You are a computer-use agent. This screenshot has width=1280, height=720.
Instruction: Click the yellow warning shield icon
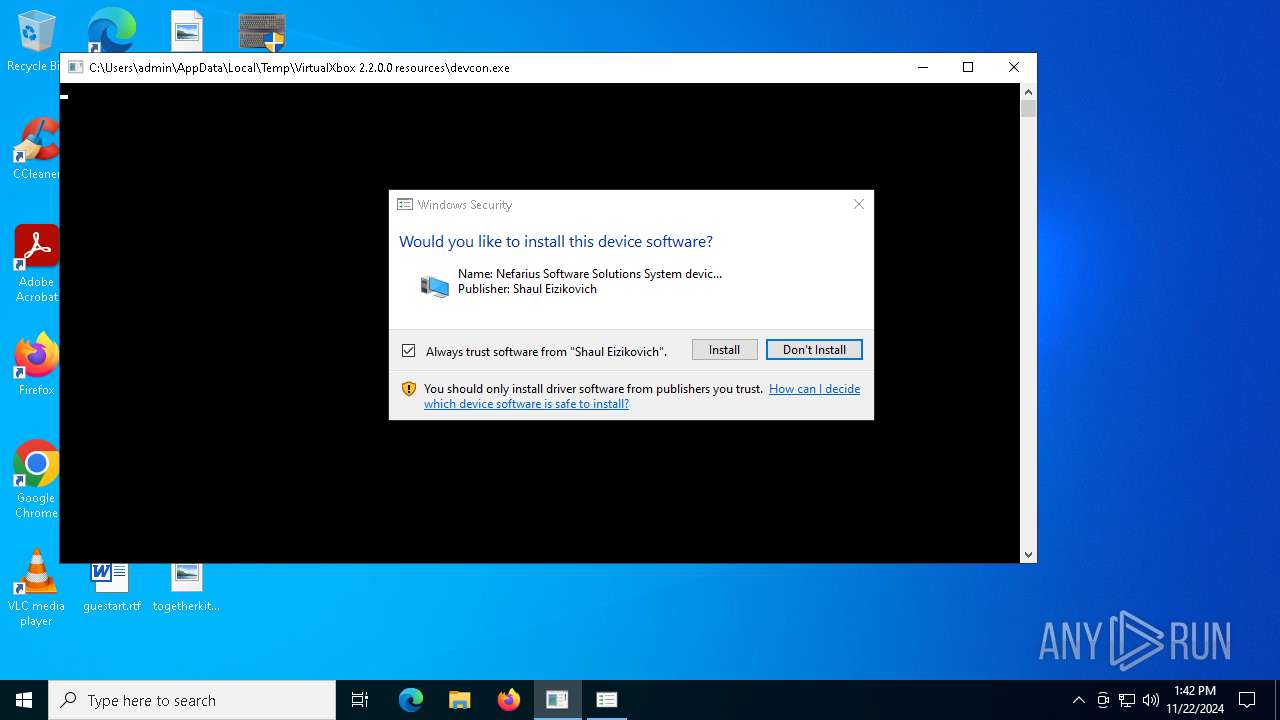(408, 389)
